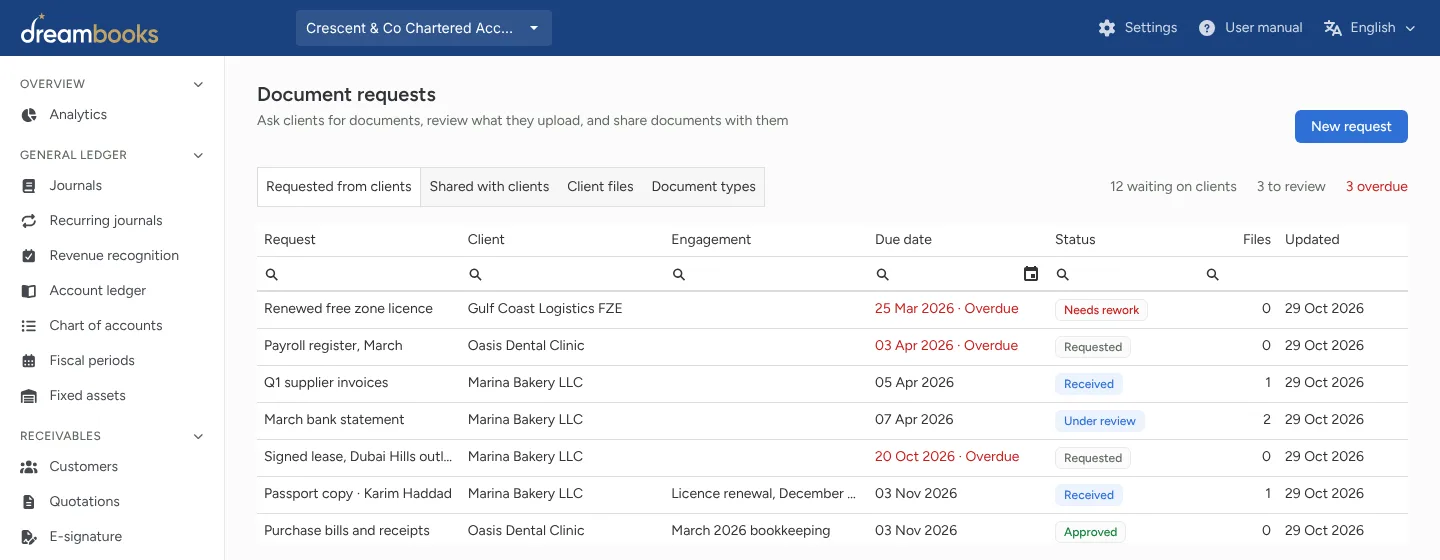
Task: Open the Document types tab
Action: click(704, 187)
